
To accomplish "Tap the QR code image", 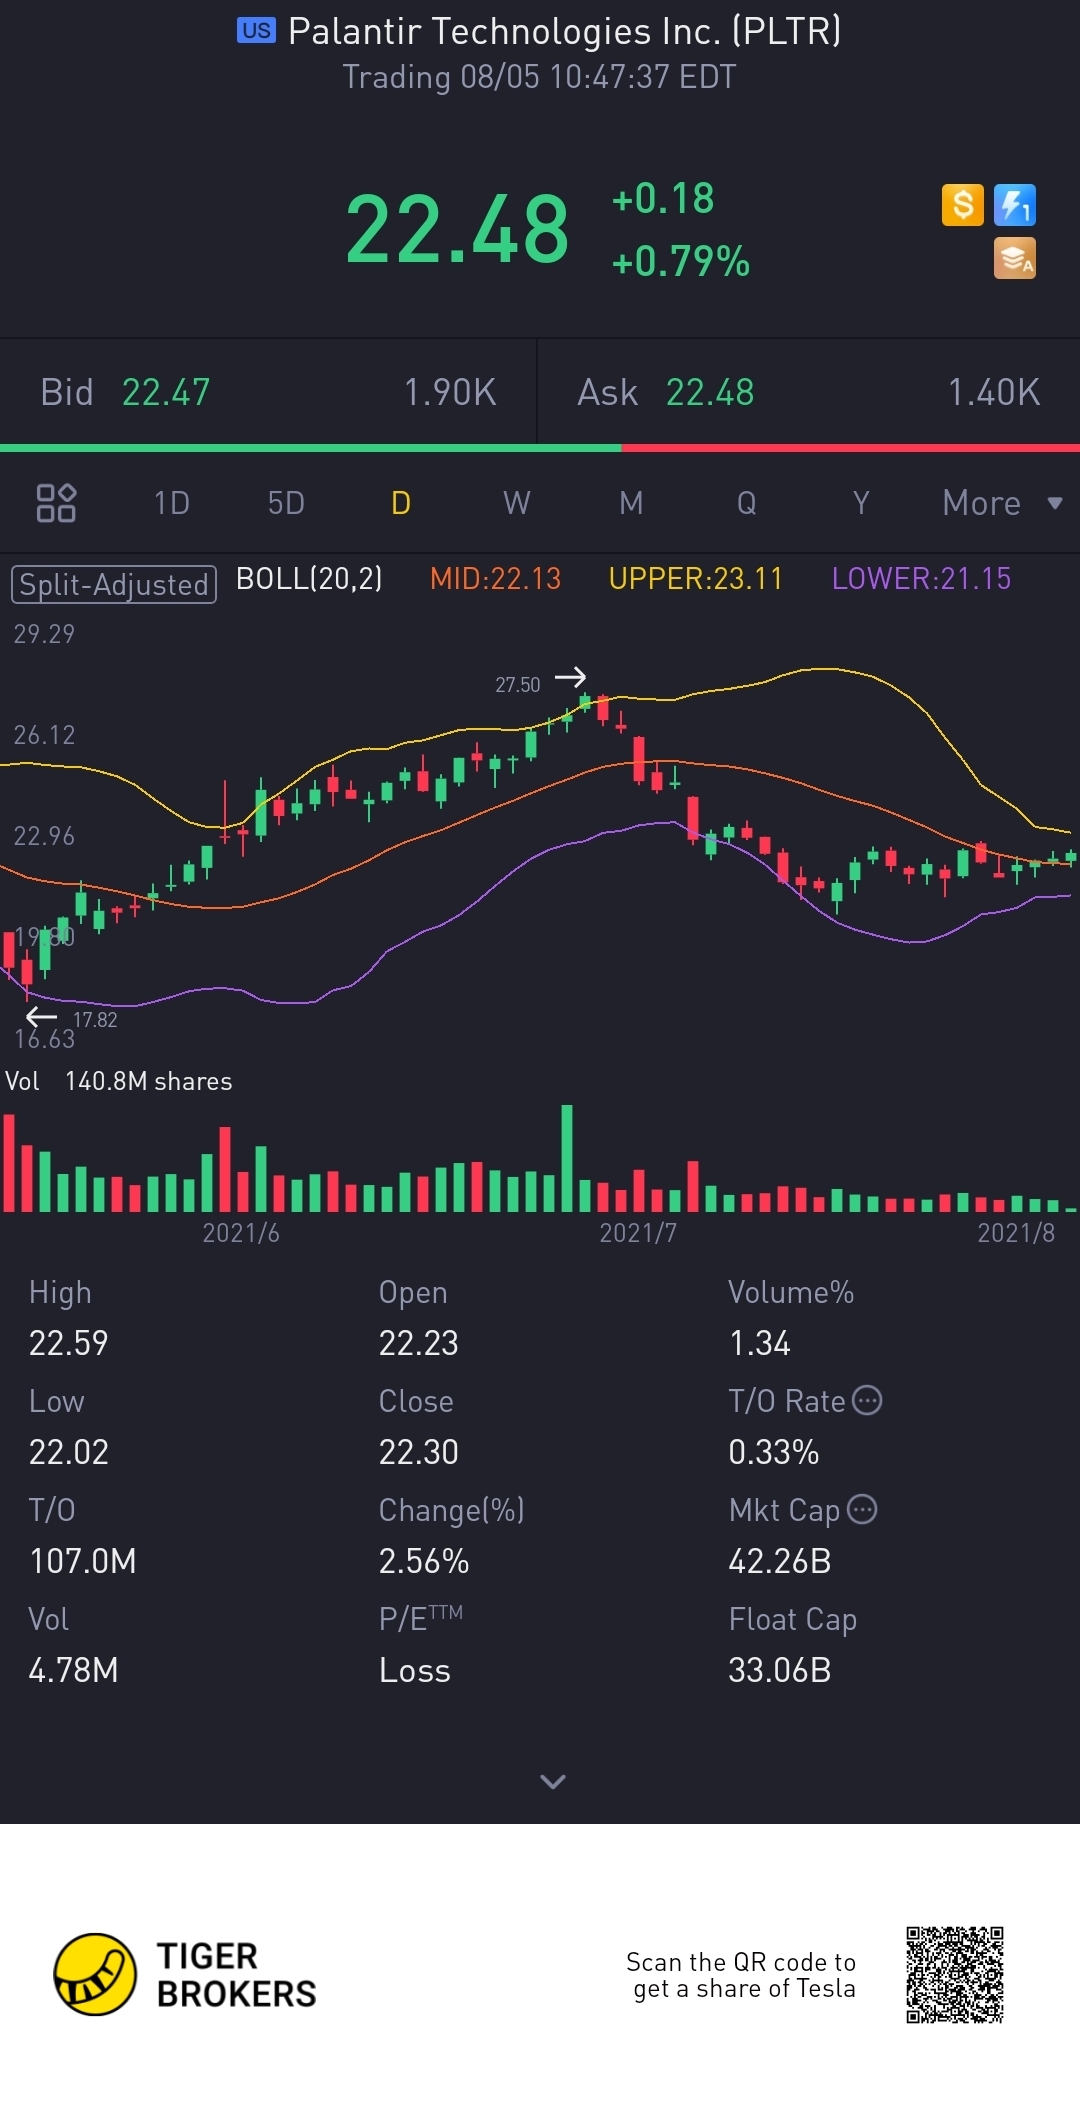I will point(955,1974).
